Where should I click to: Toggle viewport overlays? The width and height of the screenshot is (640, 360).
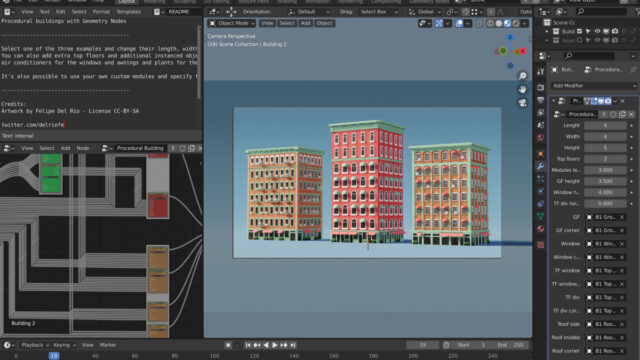[459, 23]
